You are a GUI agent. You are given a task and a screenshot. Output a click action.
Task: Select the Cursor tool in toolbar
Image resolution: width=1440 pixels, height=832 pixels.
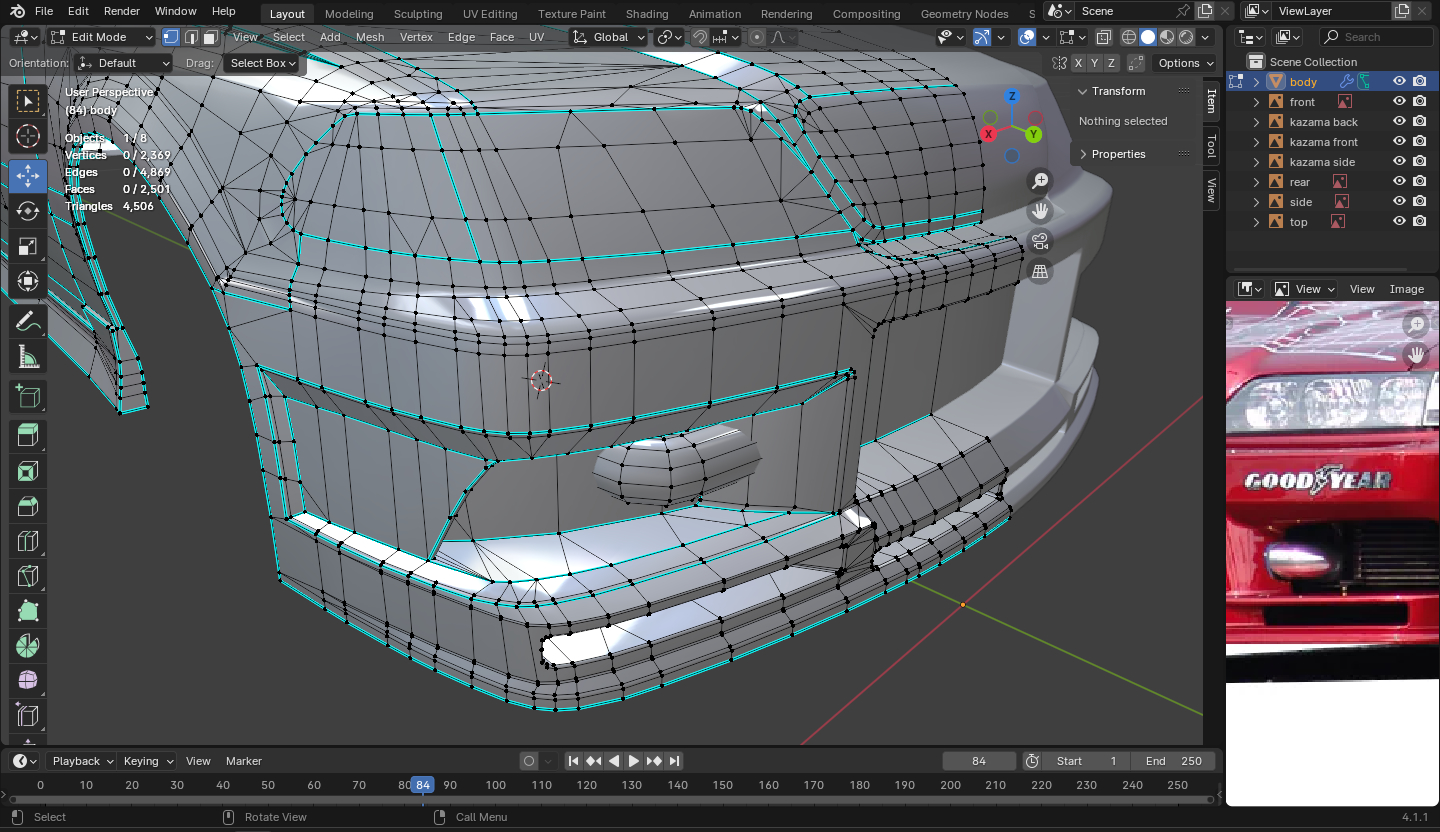28,137
